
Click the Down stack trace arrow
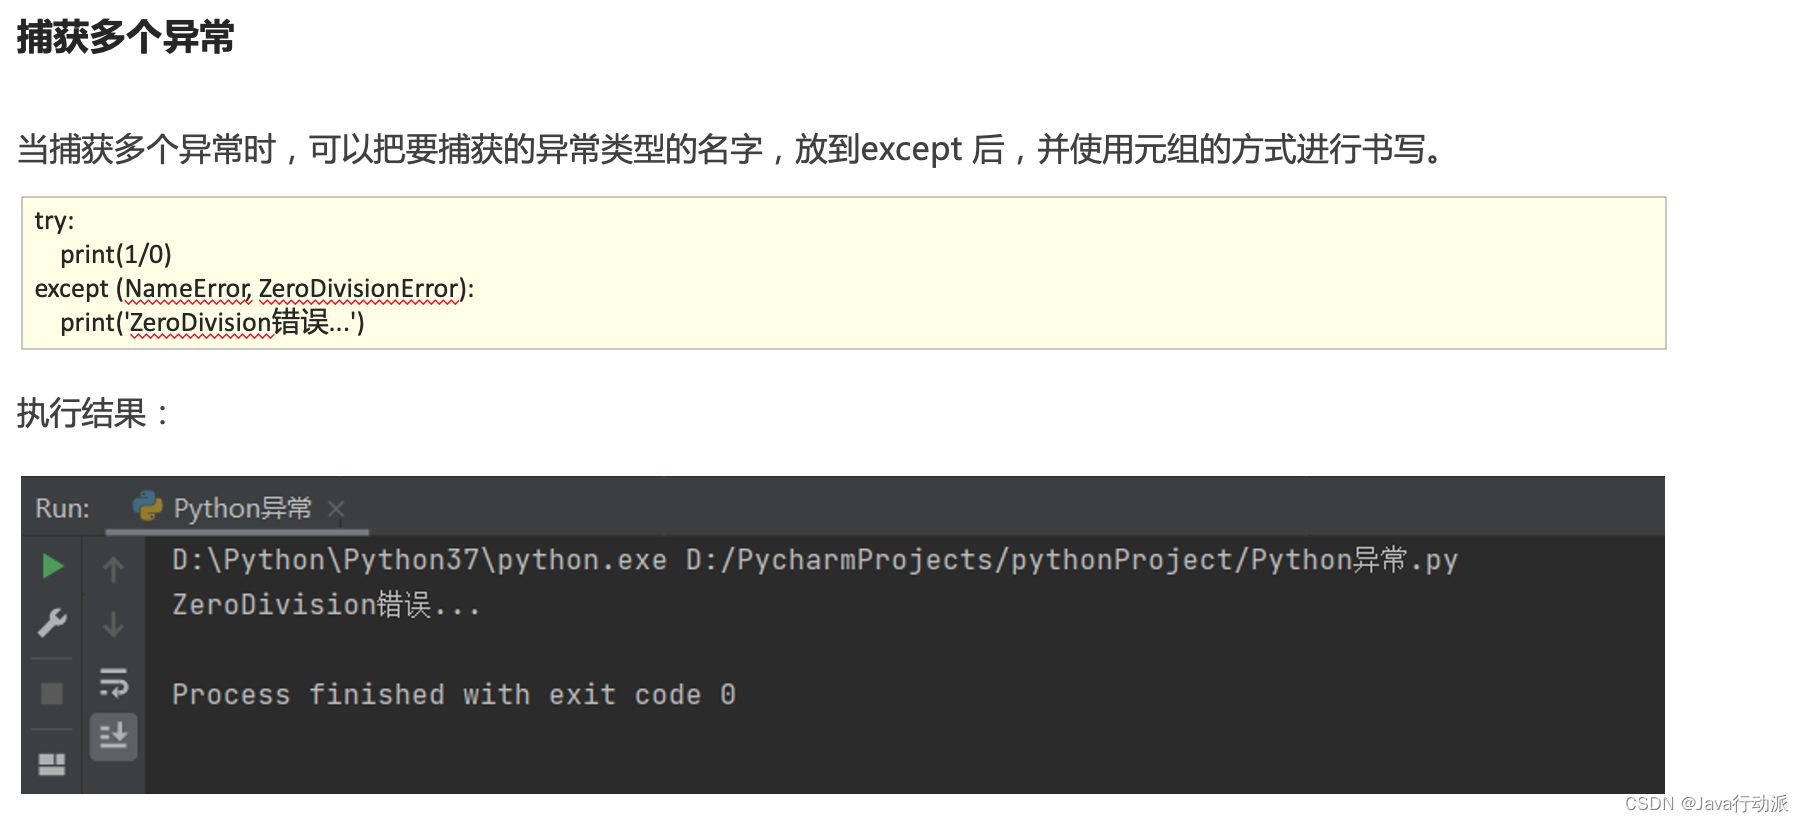point(113,625)
